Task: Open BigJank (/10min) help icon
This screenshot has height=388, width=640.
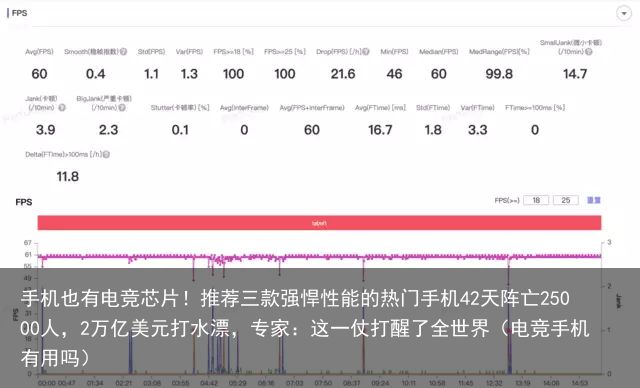Action: 122,108
